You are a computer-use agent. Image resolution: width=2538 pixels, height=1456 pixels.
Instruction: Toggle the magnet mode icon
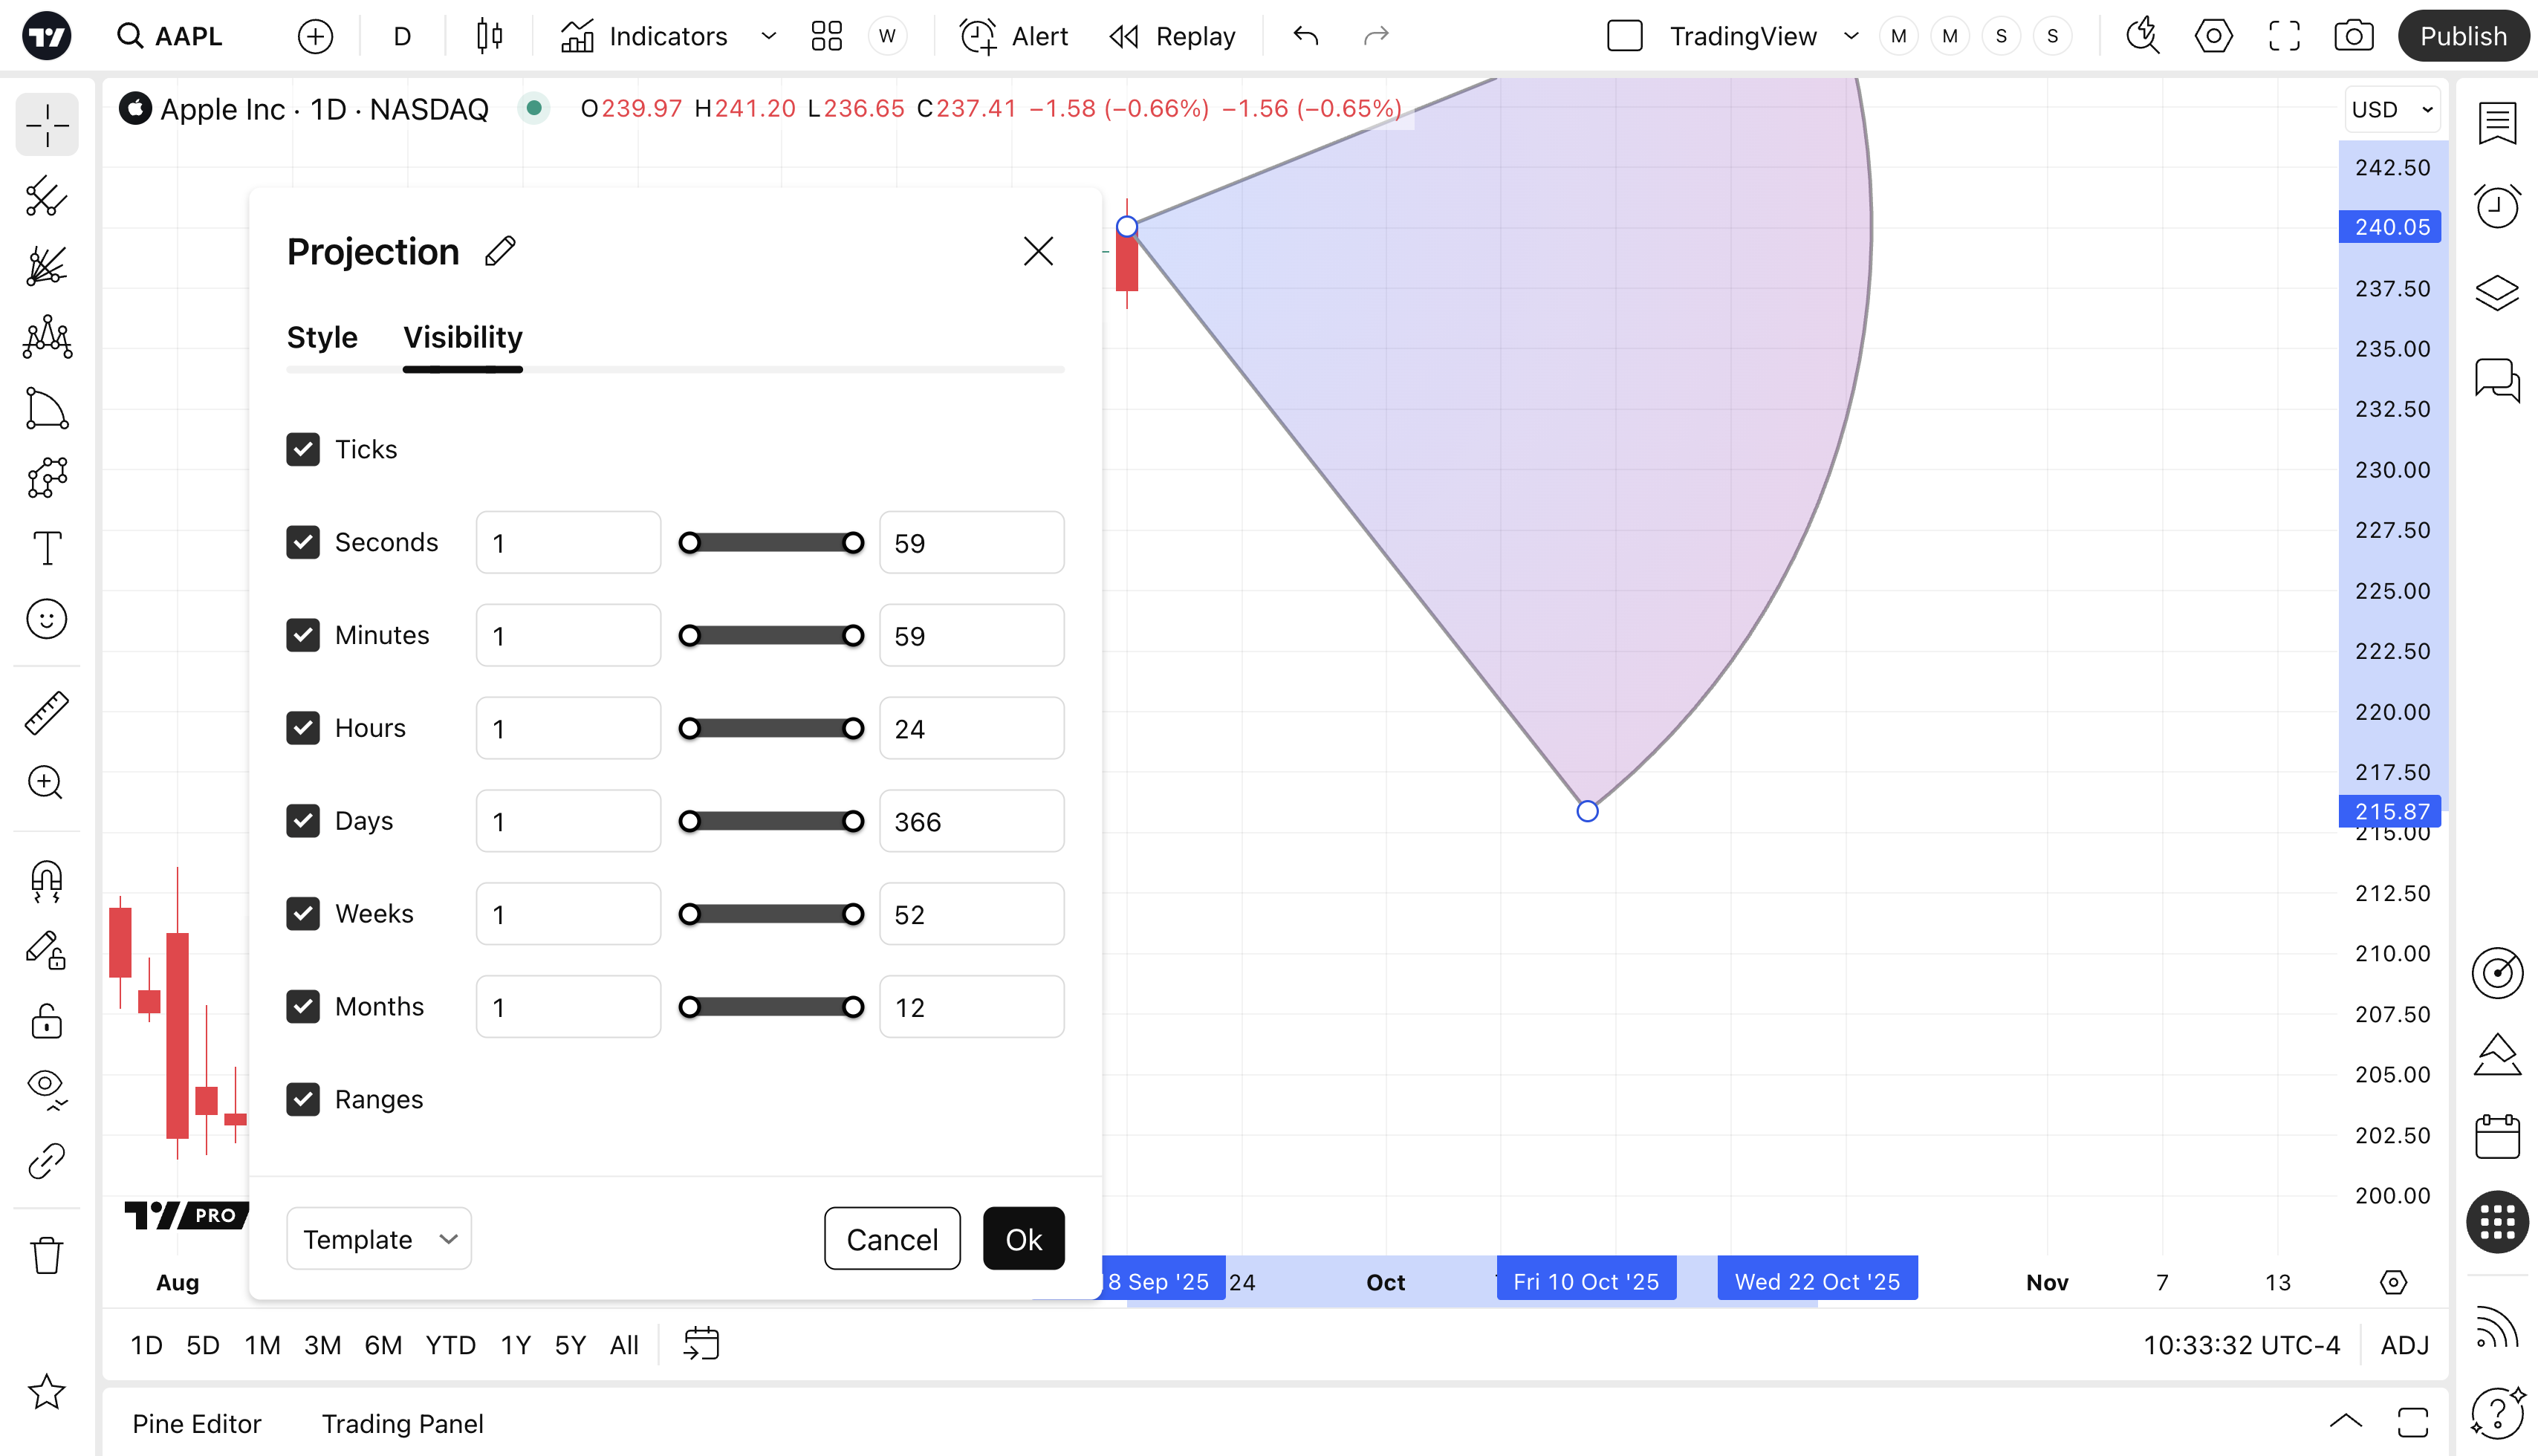coord(46,881)
